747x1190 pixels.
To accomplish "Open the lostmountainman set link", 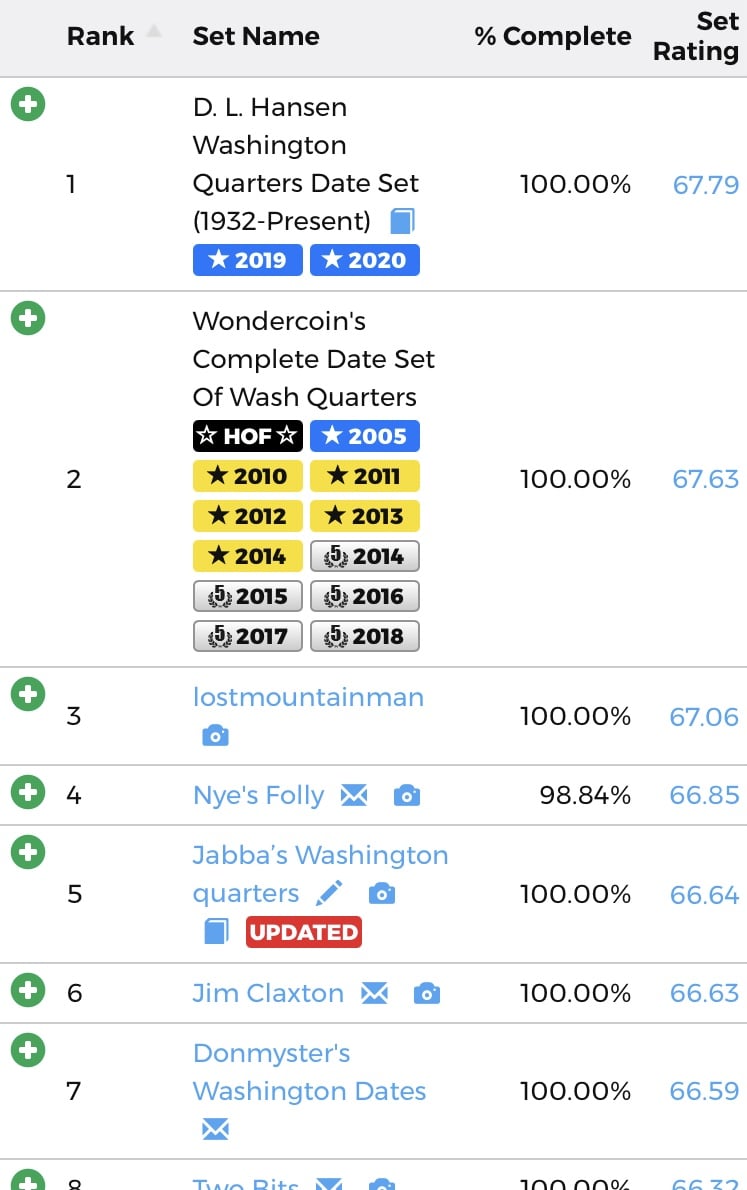I will tap(308, 697).
